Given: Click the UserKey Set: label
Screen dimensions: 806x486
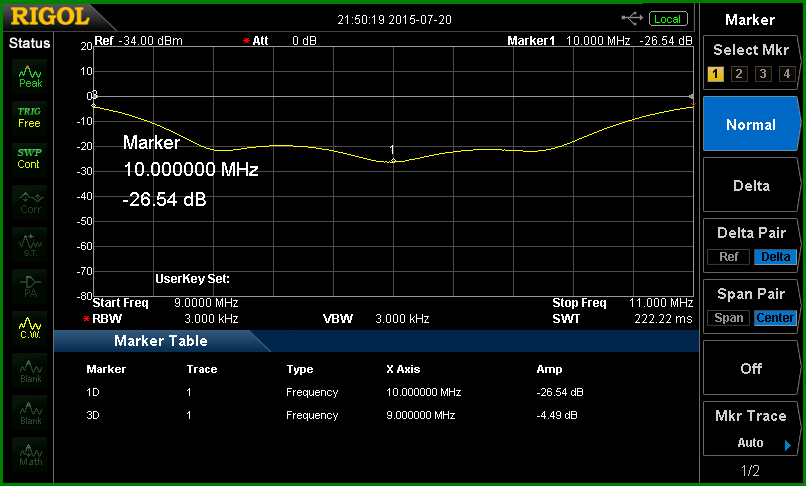Looking at the screenshot, I should click(192, 279).
